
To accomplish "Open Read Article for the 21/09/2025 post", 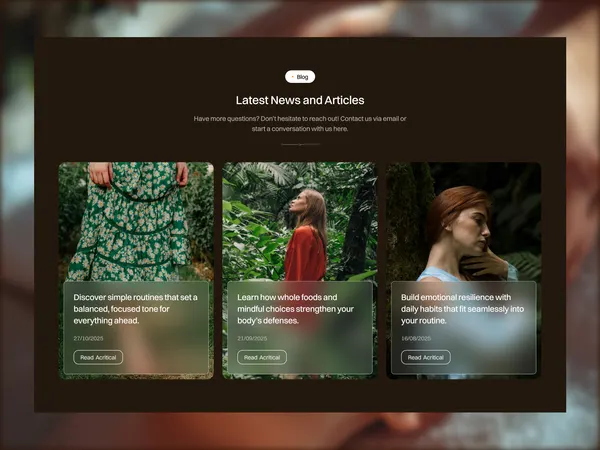I will tap(262, 357).
